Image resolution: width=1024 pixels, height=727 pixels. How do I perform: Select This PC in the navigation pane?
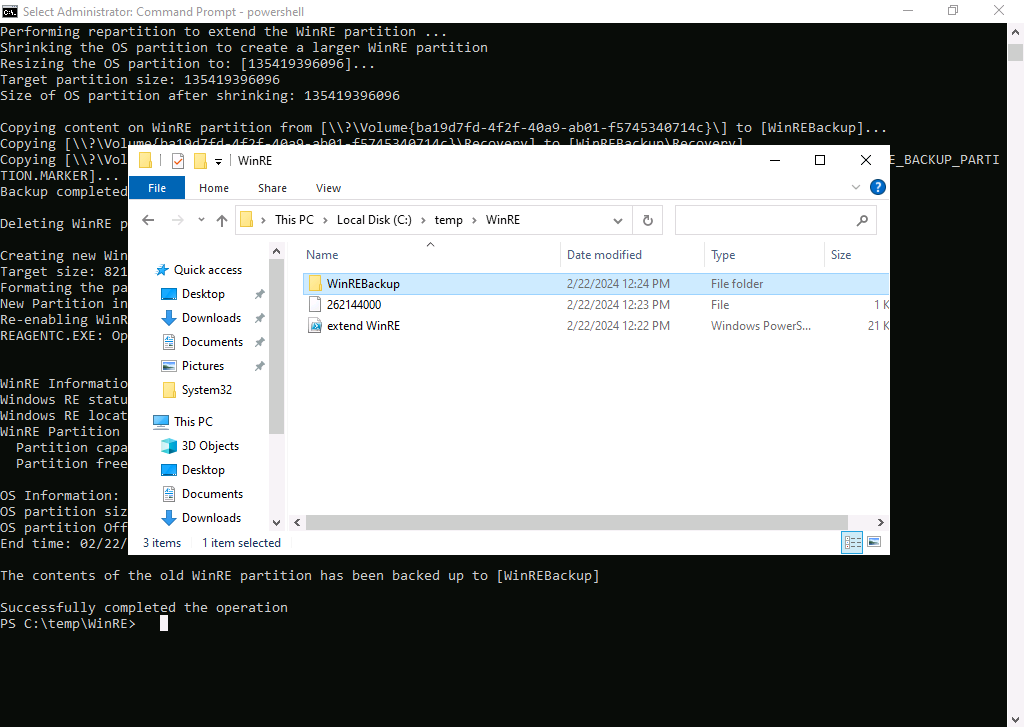click(x=193, y=422)
